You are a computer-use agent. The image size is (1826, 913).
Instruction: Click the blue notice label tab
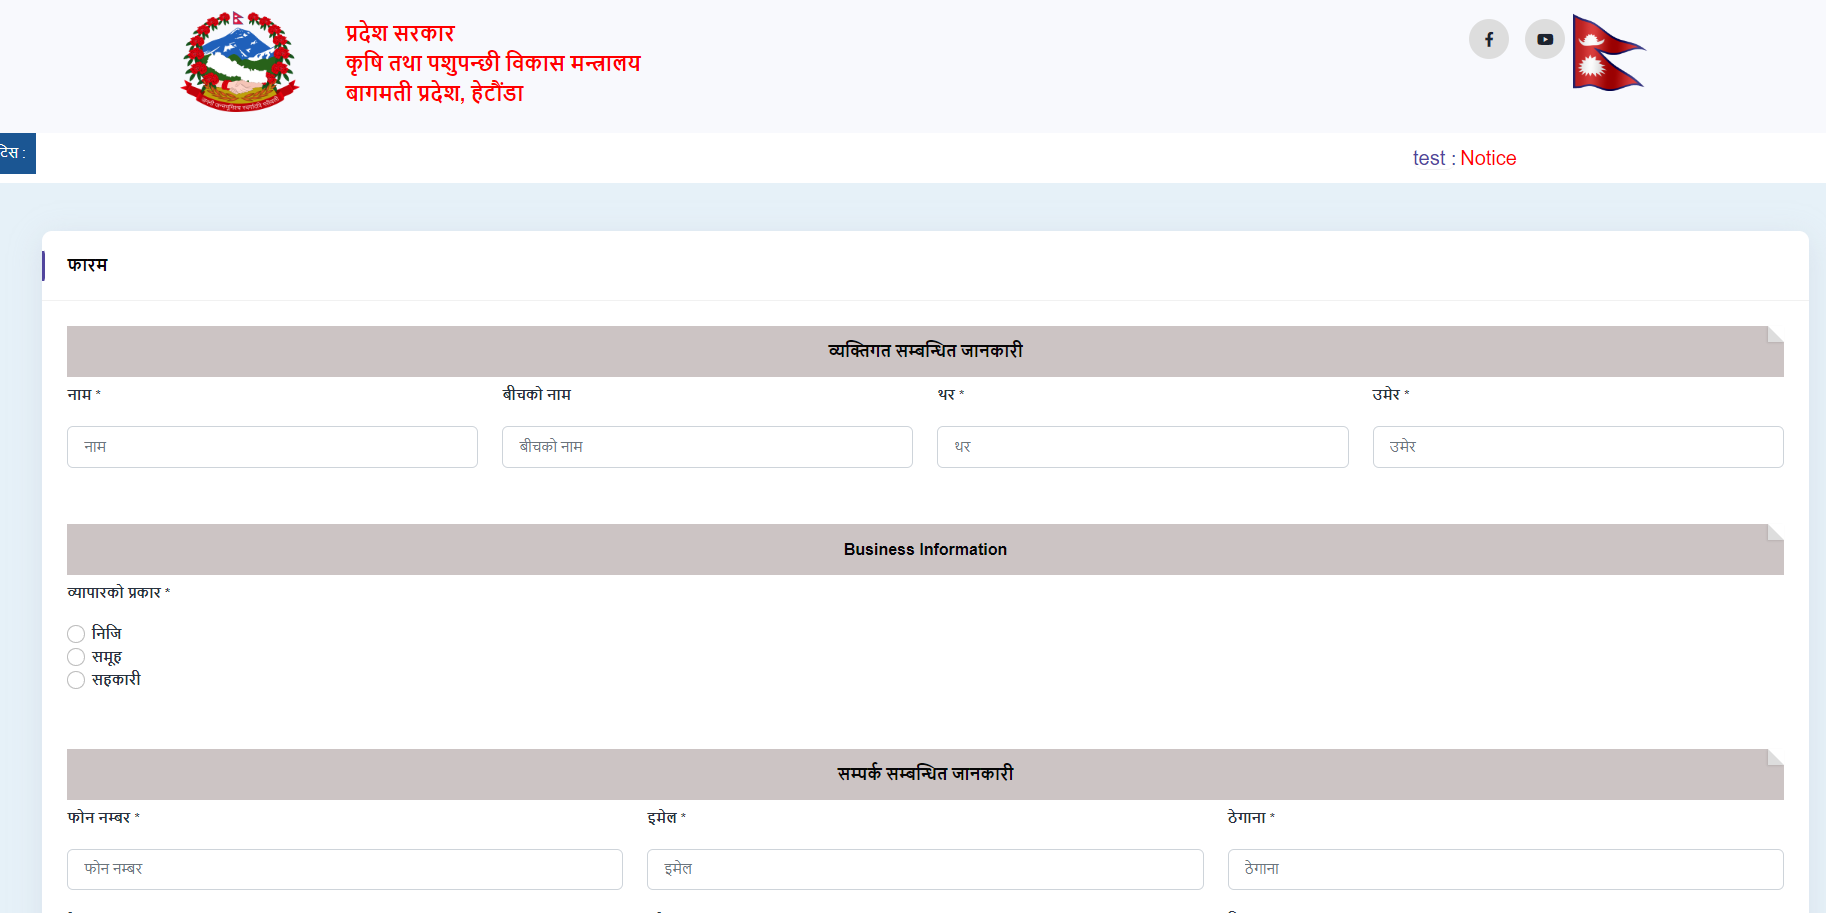(17, 153)
